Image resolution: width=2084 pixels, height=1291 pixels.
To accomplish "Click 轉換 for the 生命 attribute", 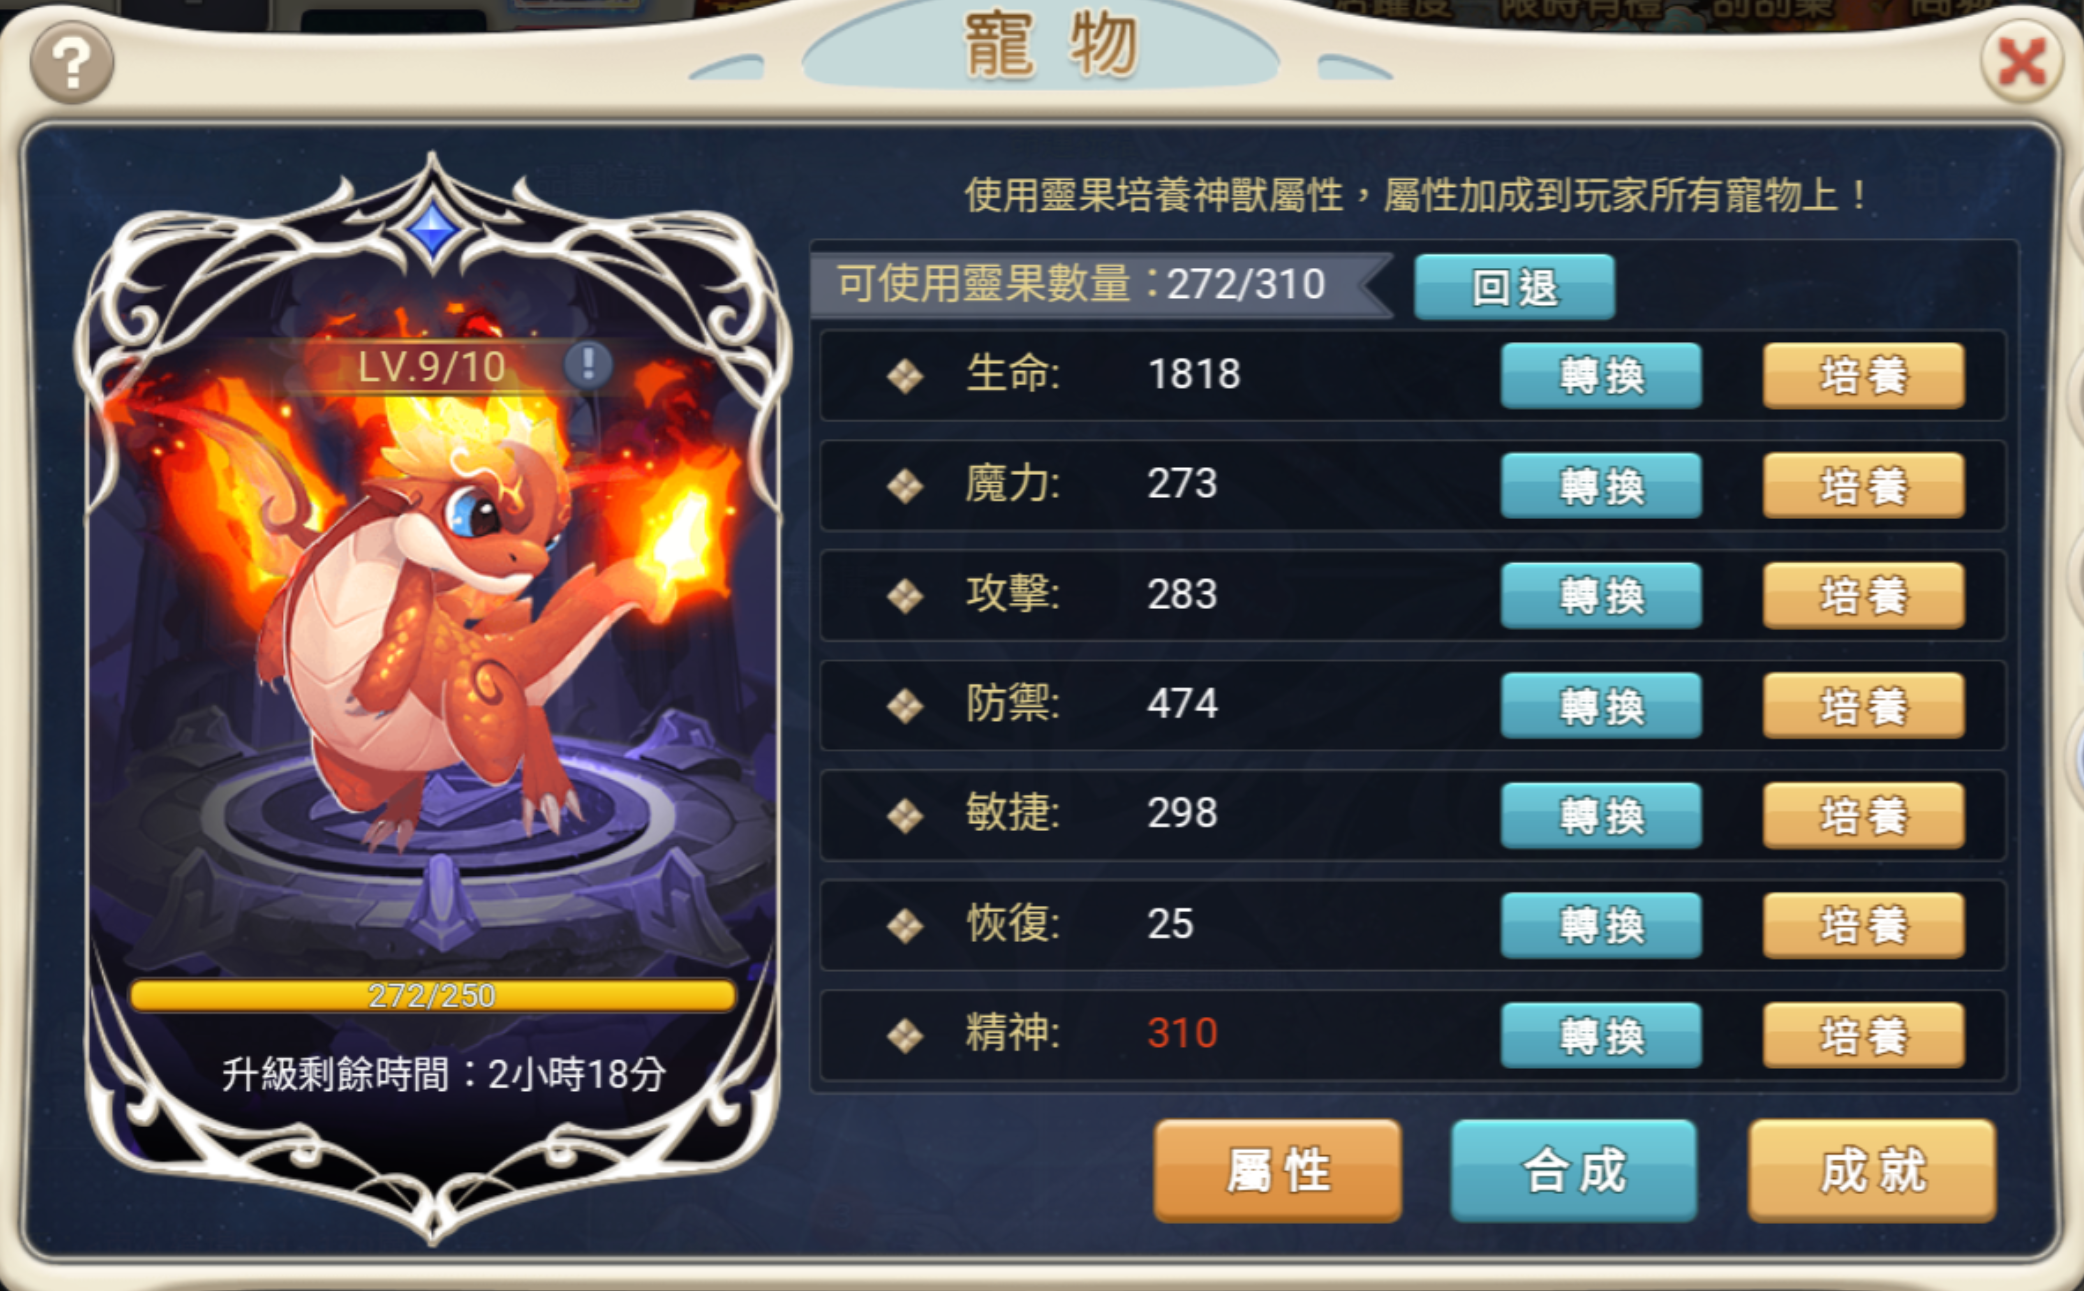I will (1601, 376).
